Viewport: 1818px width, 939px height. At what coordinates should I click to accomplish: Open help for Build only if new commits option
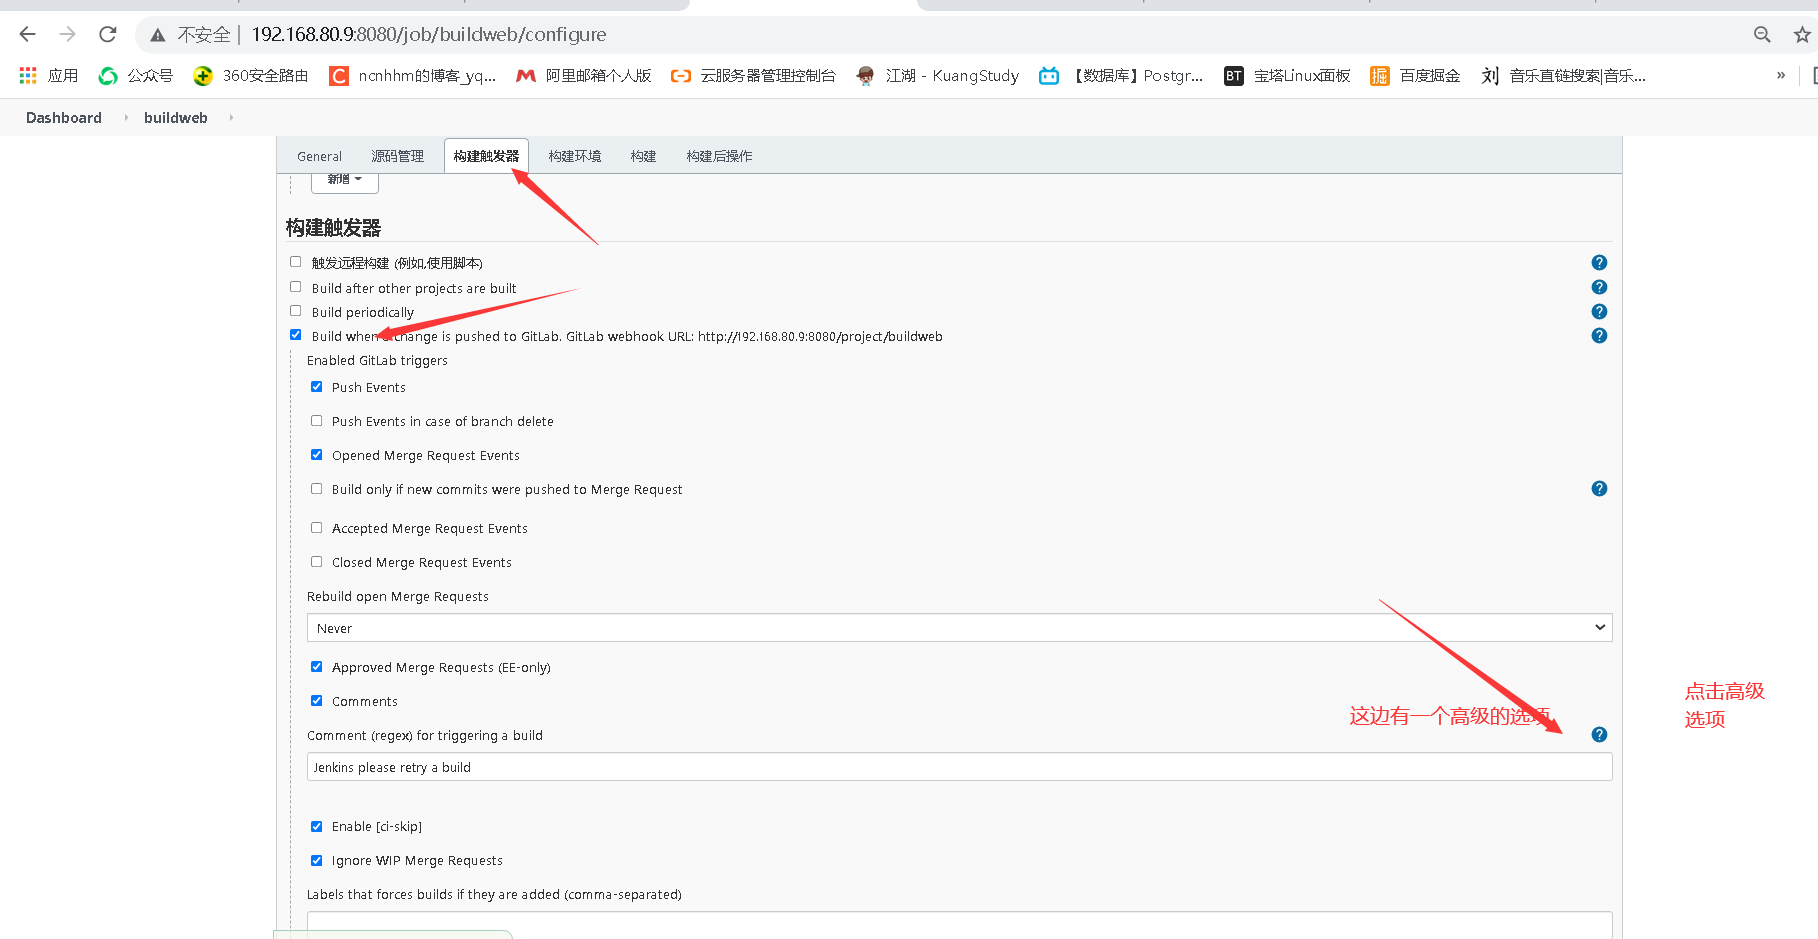click(1598, 488)
